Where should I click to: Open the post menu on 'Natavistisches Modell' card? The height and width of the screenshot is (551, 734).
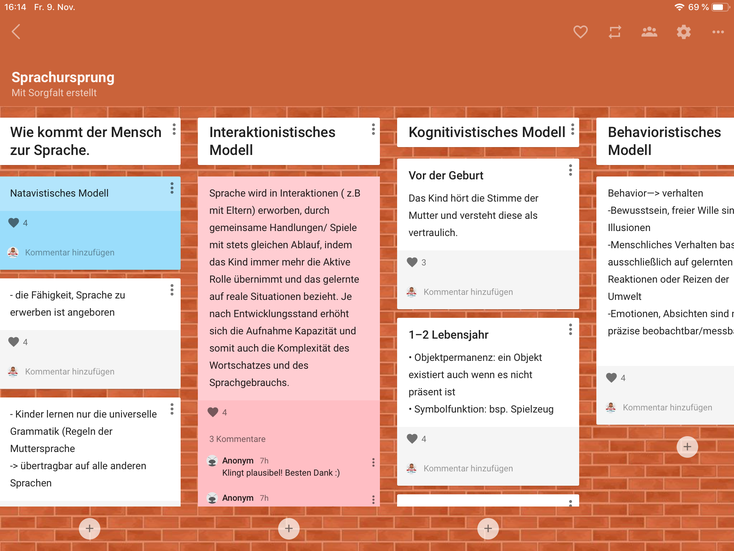point(172,188)
